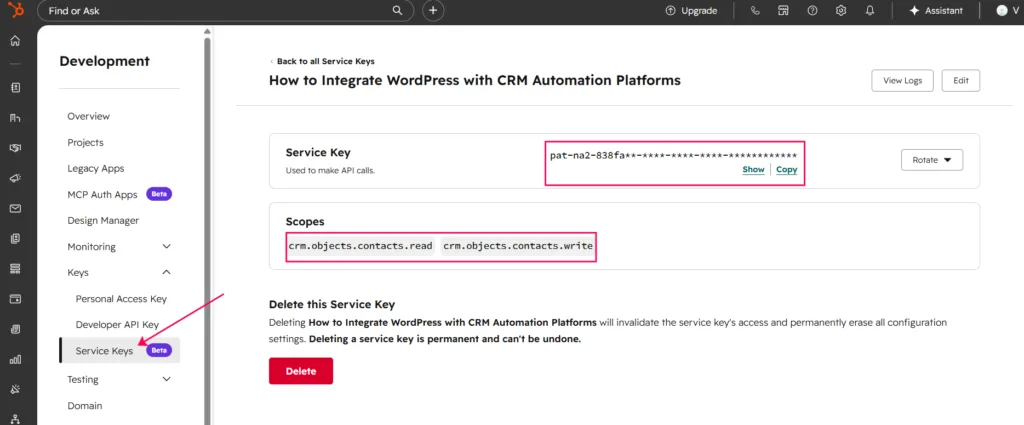1024x425 pixels.
Task: Click the masked pat-na2-838fa key text
Action: click(673, 155)
